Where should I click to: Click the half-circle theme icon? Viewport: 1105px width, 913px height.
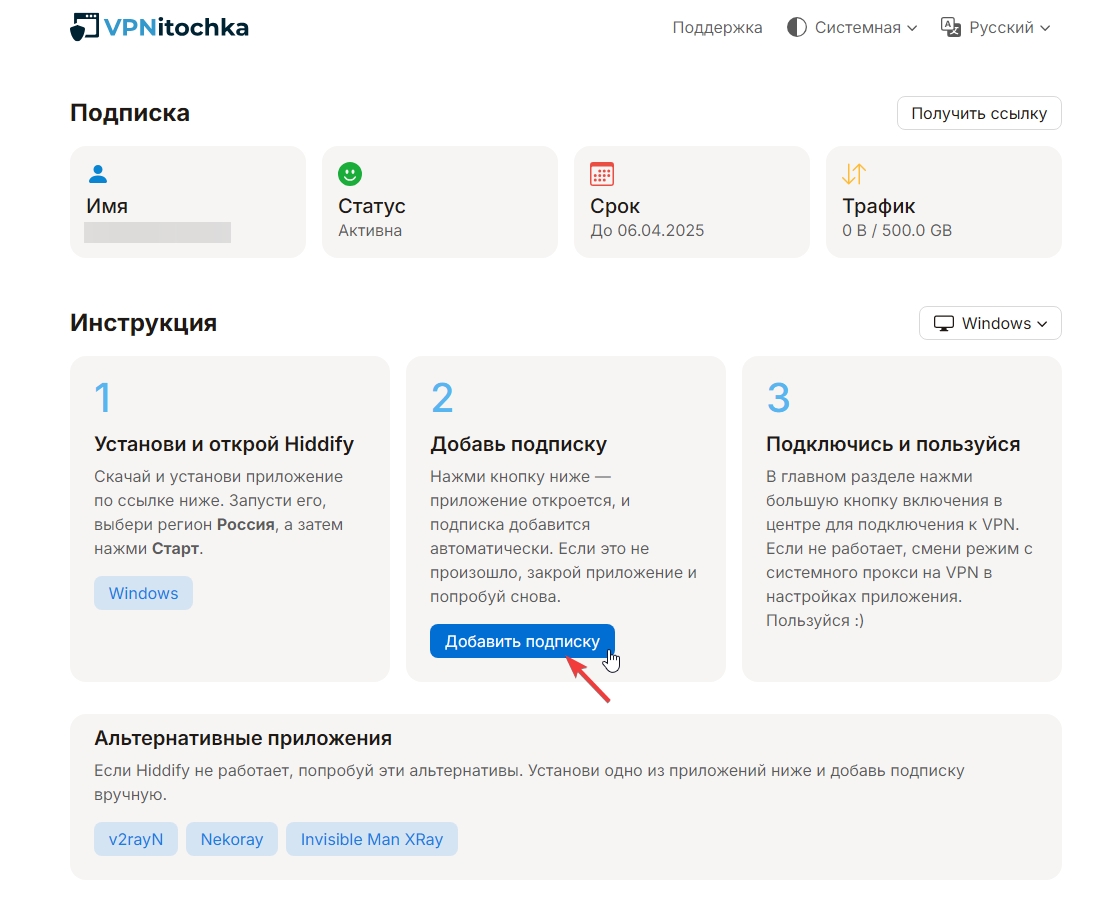(x=796, y=28)
